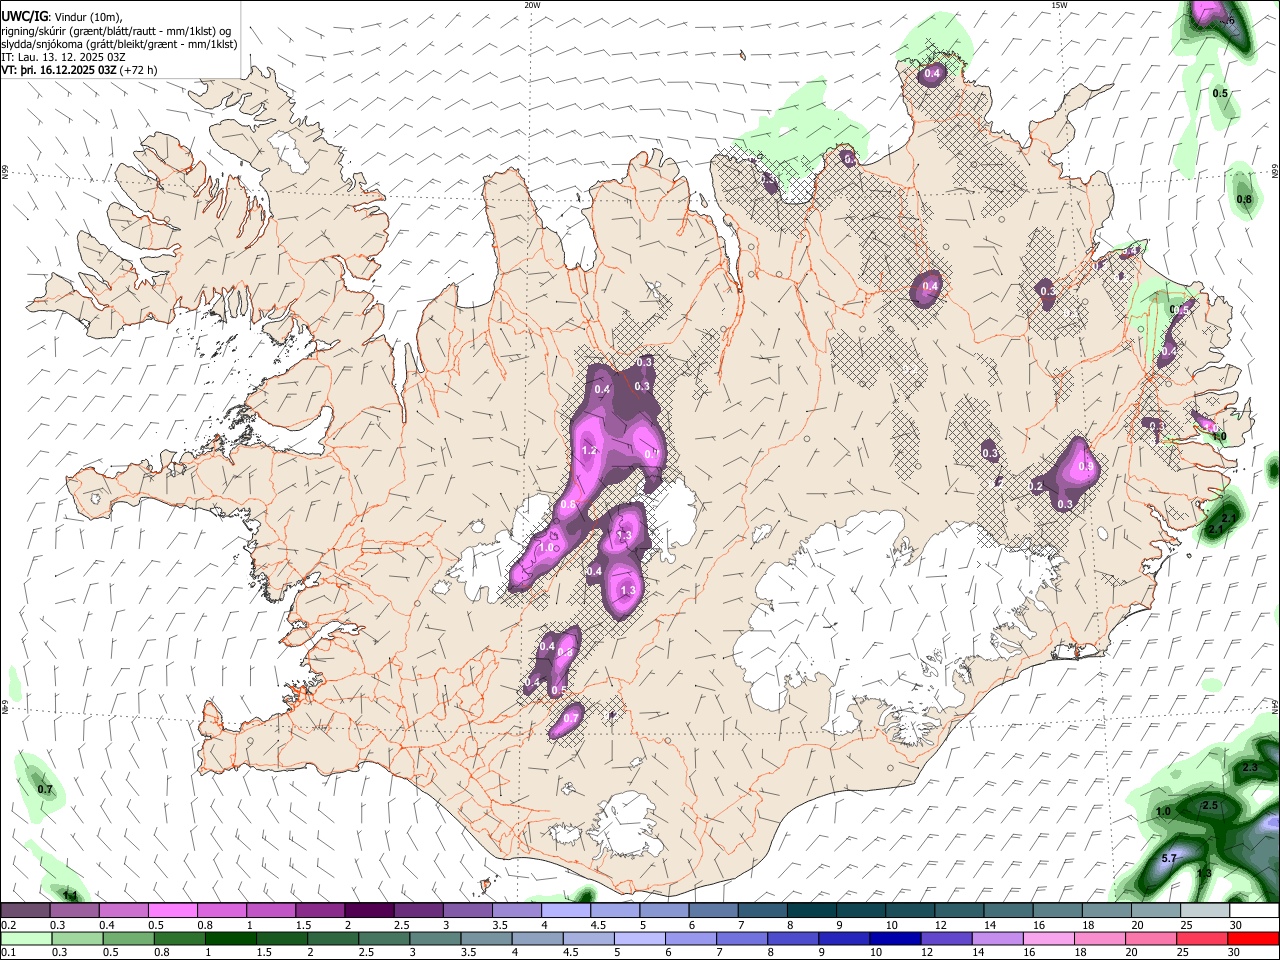
Task: Click the "VT: þri. 16.12.2025 03Z" valid time
Action: [60, 70]
